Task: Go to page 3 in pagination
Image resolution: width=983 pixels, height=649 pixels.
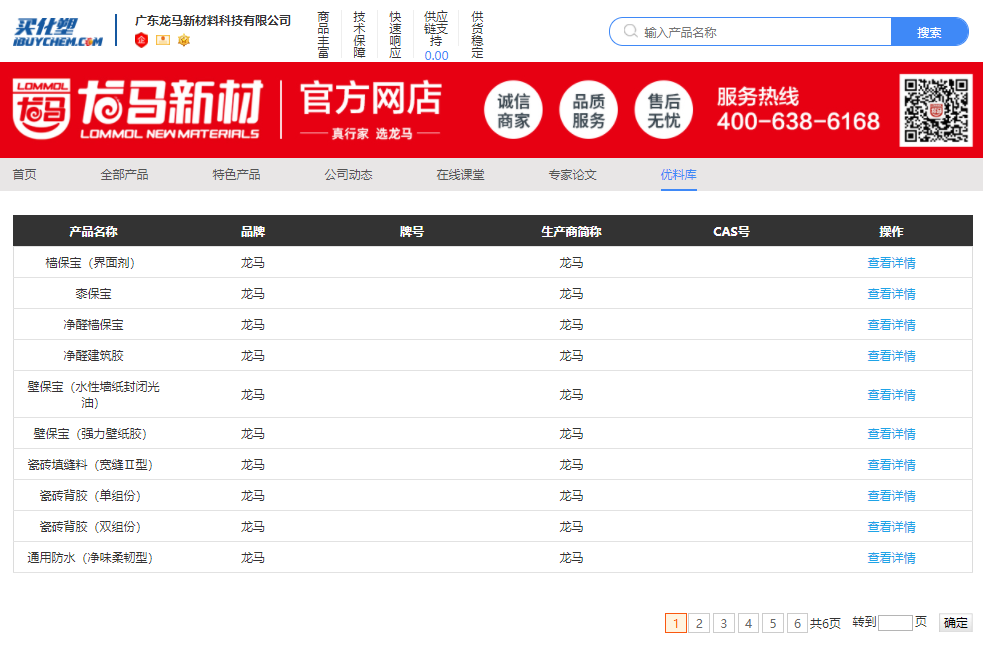Action: (x=723, y=623)
